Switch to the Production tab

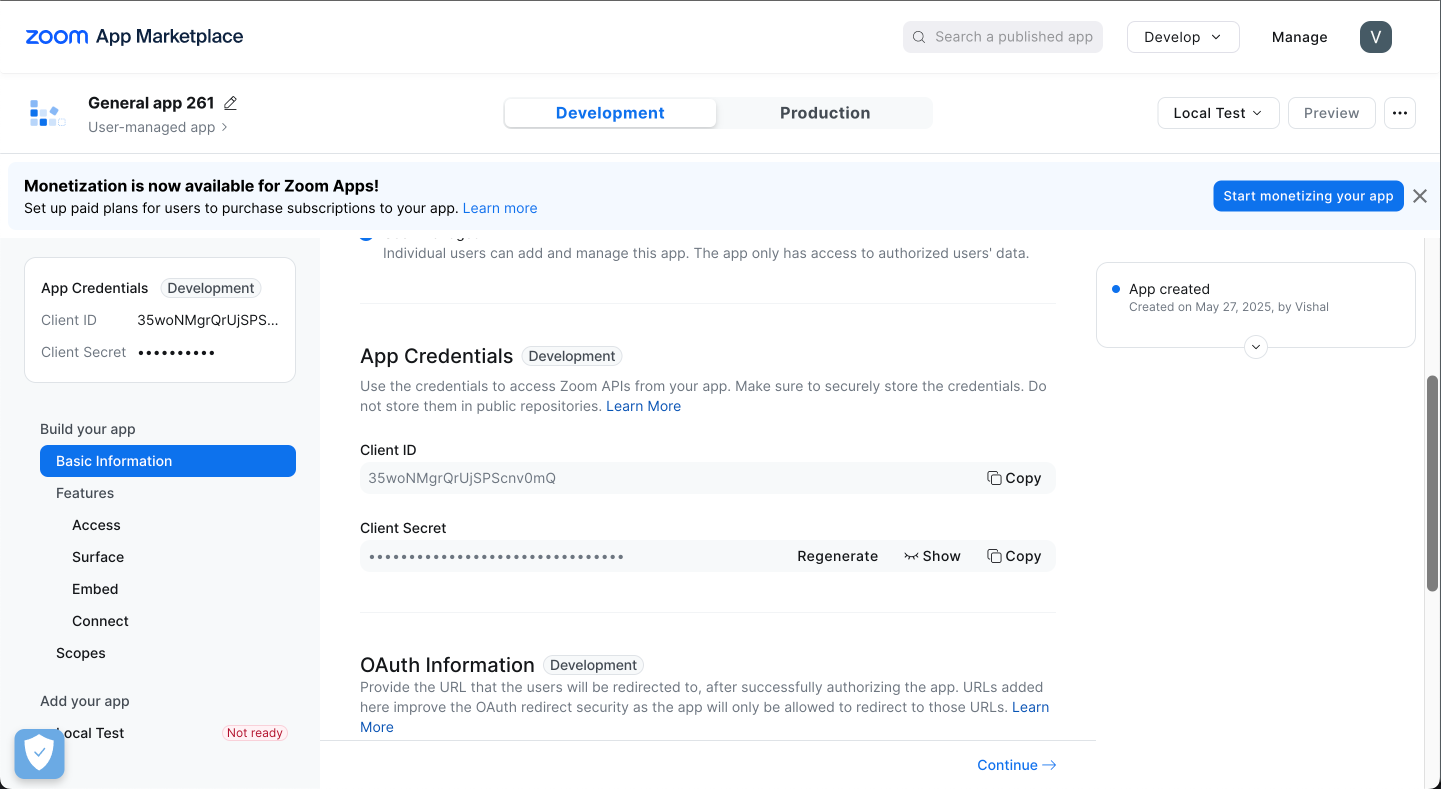click(x=825, y=113)
